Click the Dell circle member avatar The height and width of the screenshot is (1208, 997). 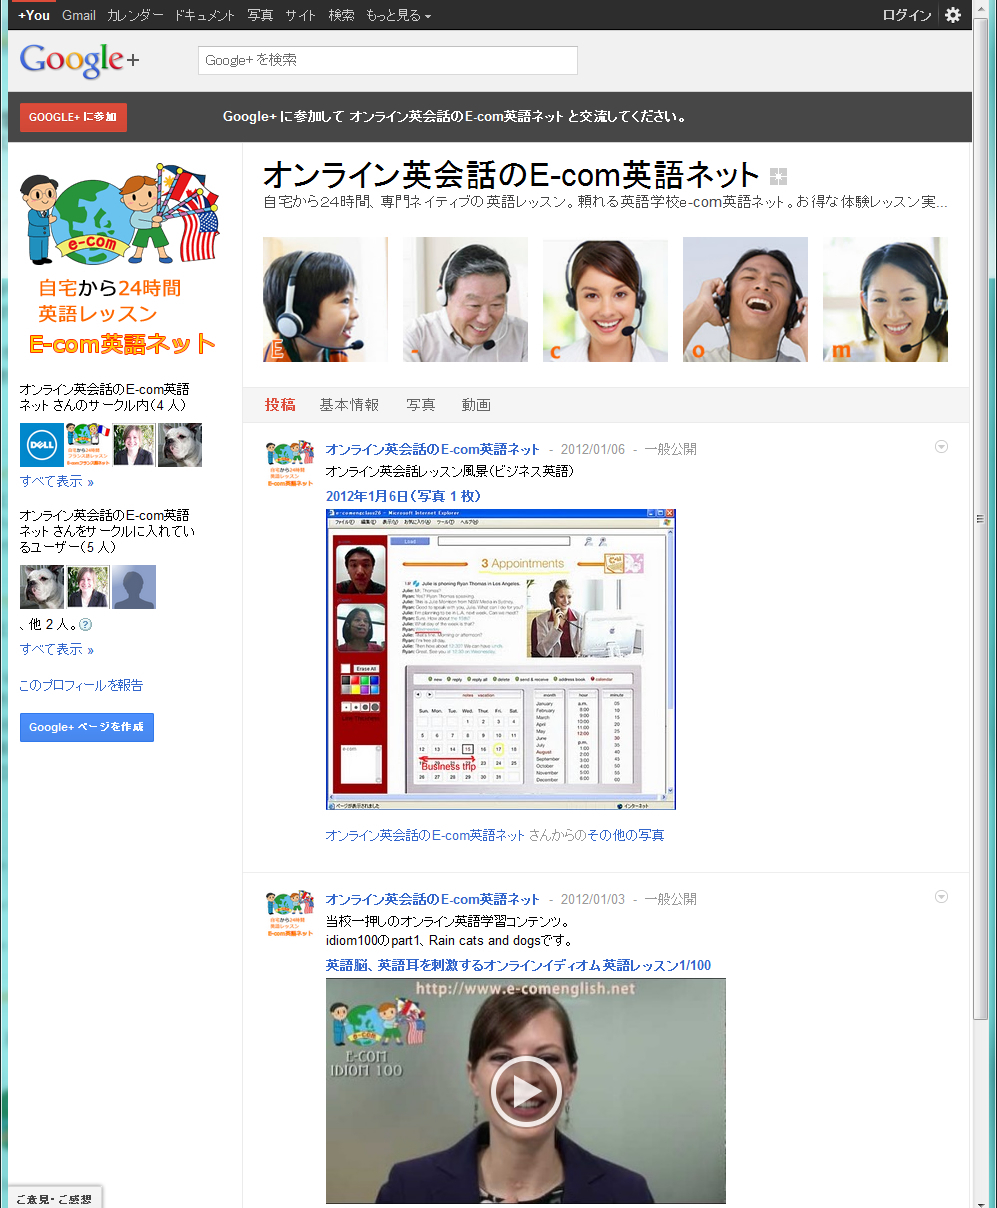point(42,445)
